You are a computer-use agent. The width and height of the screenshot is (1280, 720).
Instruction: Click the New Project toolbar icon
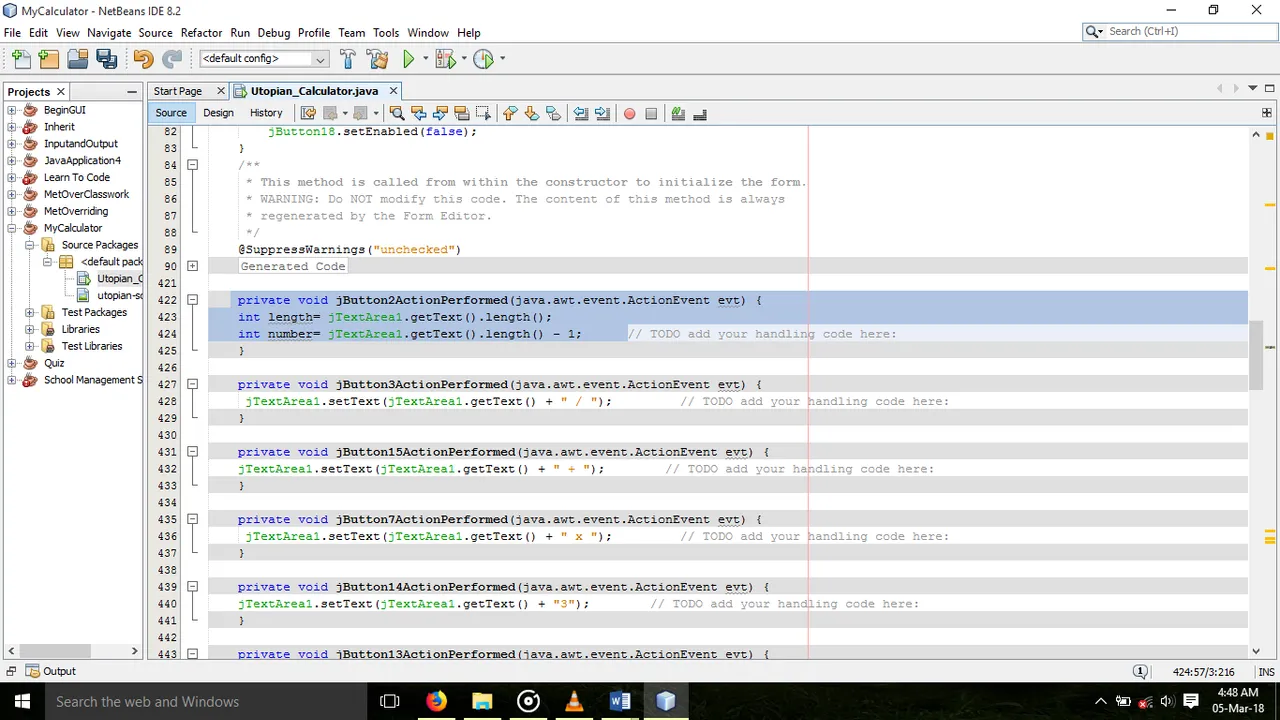pyautogui.click(x=48, y=59)
